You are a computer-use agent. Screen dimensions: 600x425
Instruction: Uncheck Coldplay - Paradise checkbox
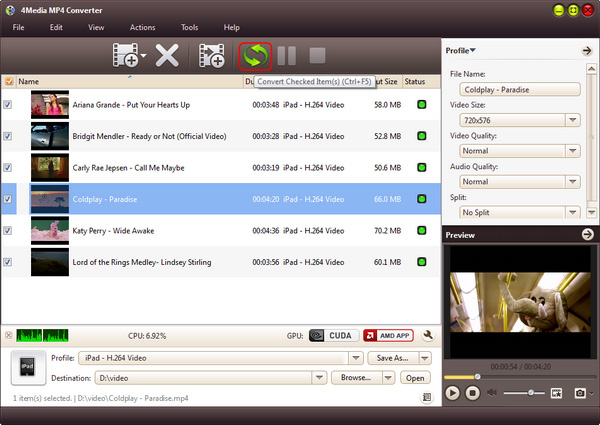click(8, 199)
